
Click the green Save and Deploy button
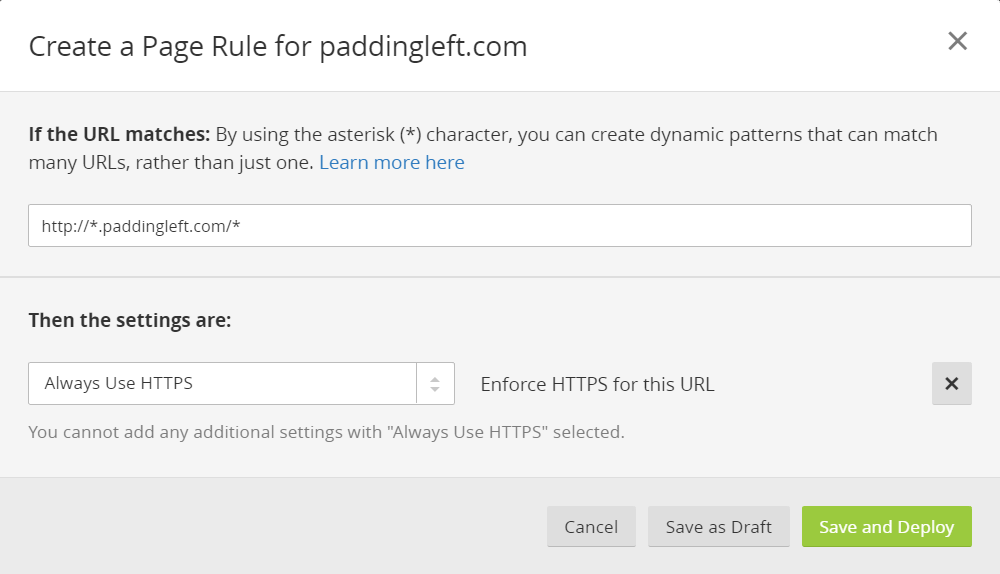(x=886, y=527)
